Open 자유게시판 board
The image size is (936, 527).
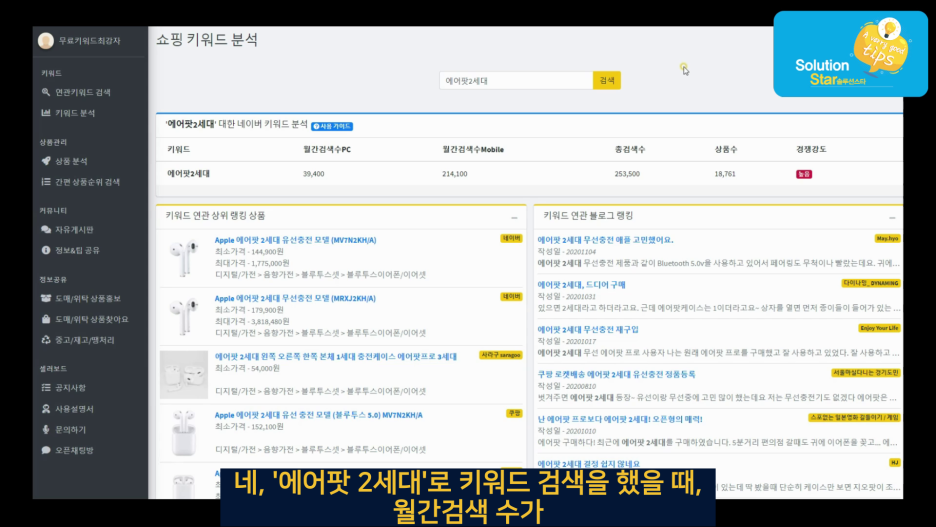point(75,230)
